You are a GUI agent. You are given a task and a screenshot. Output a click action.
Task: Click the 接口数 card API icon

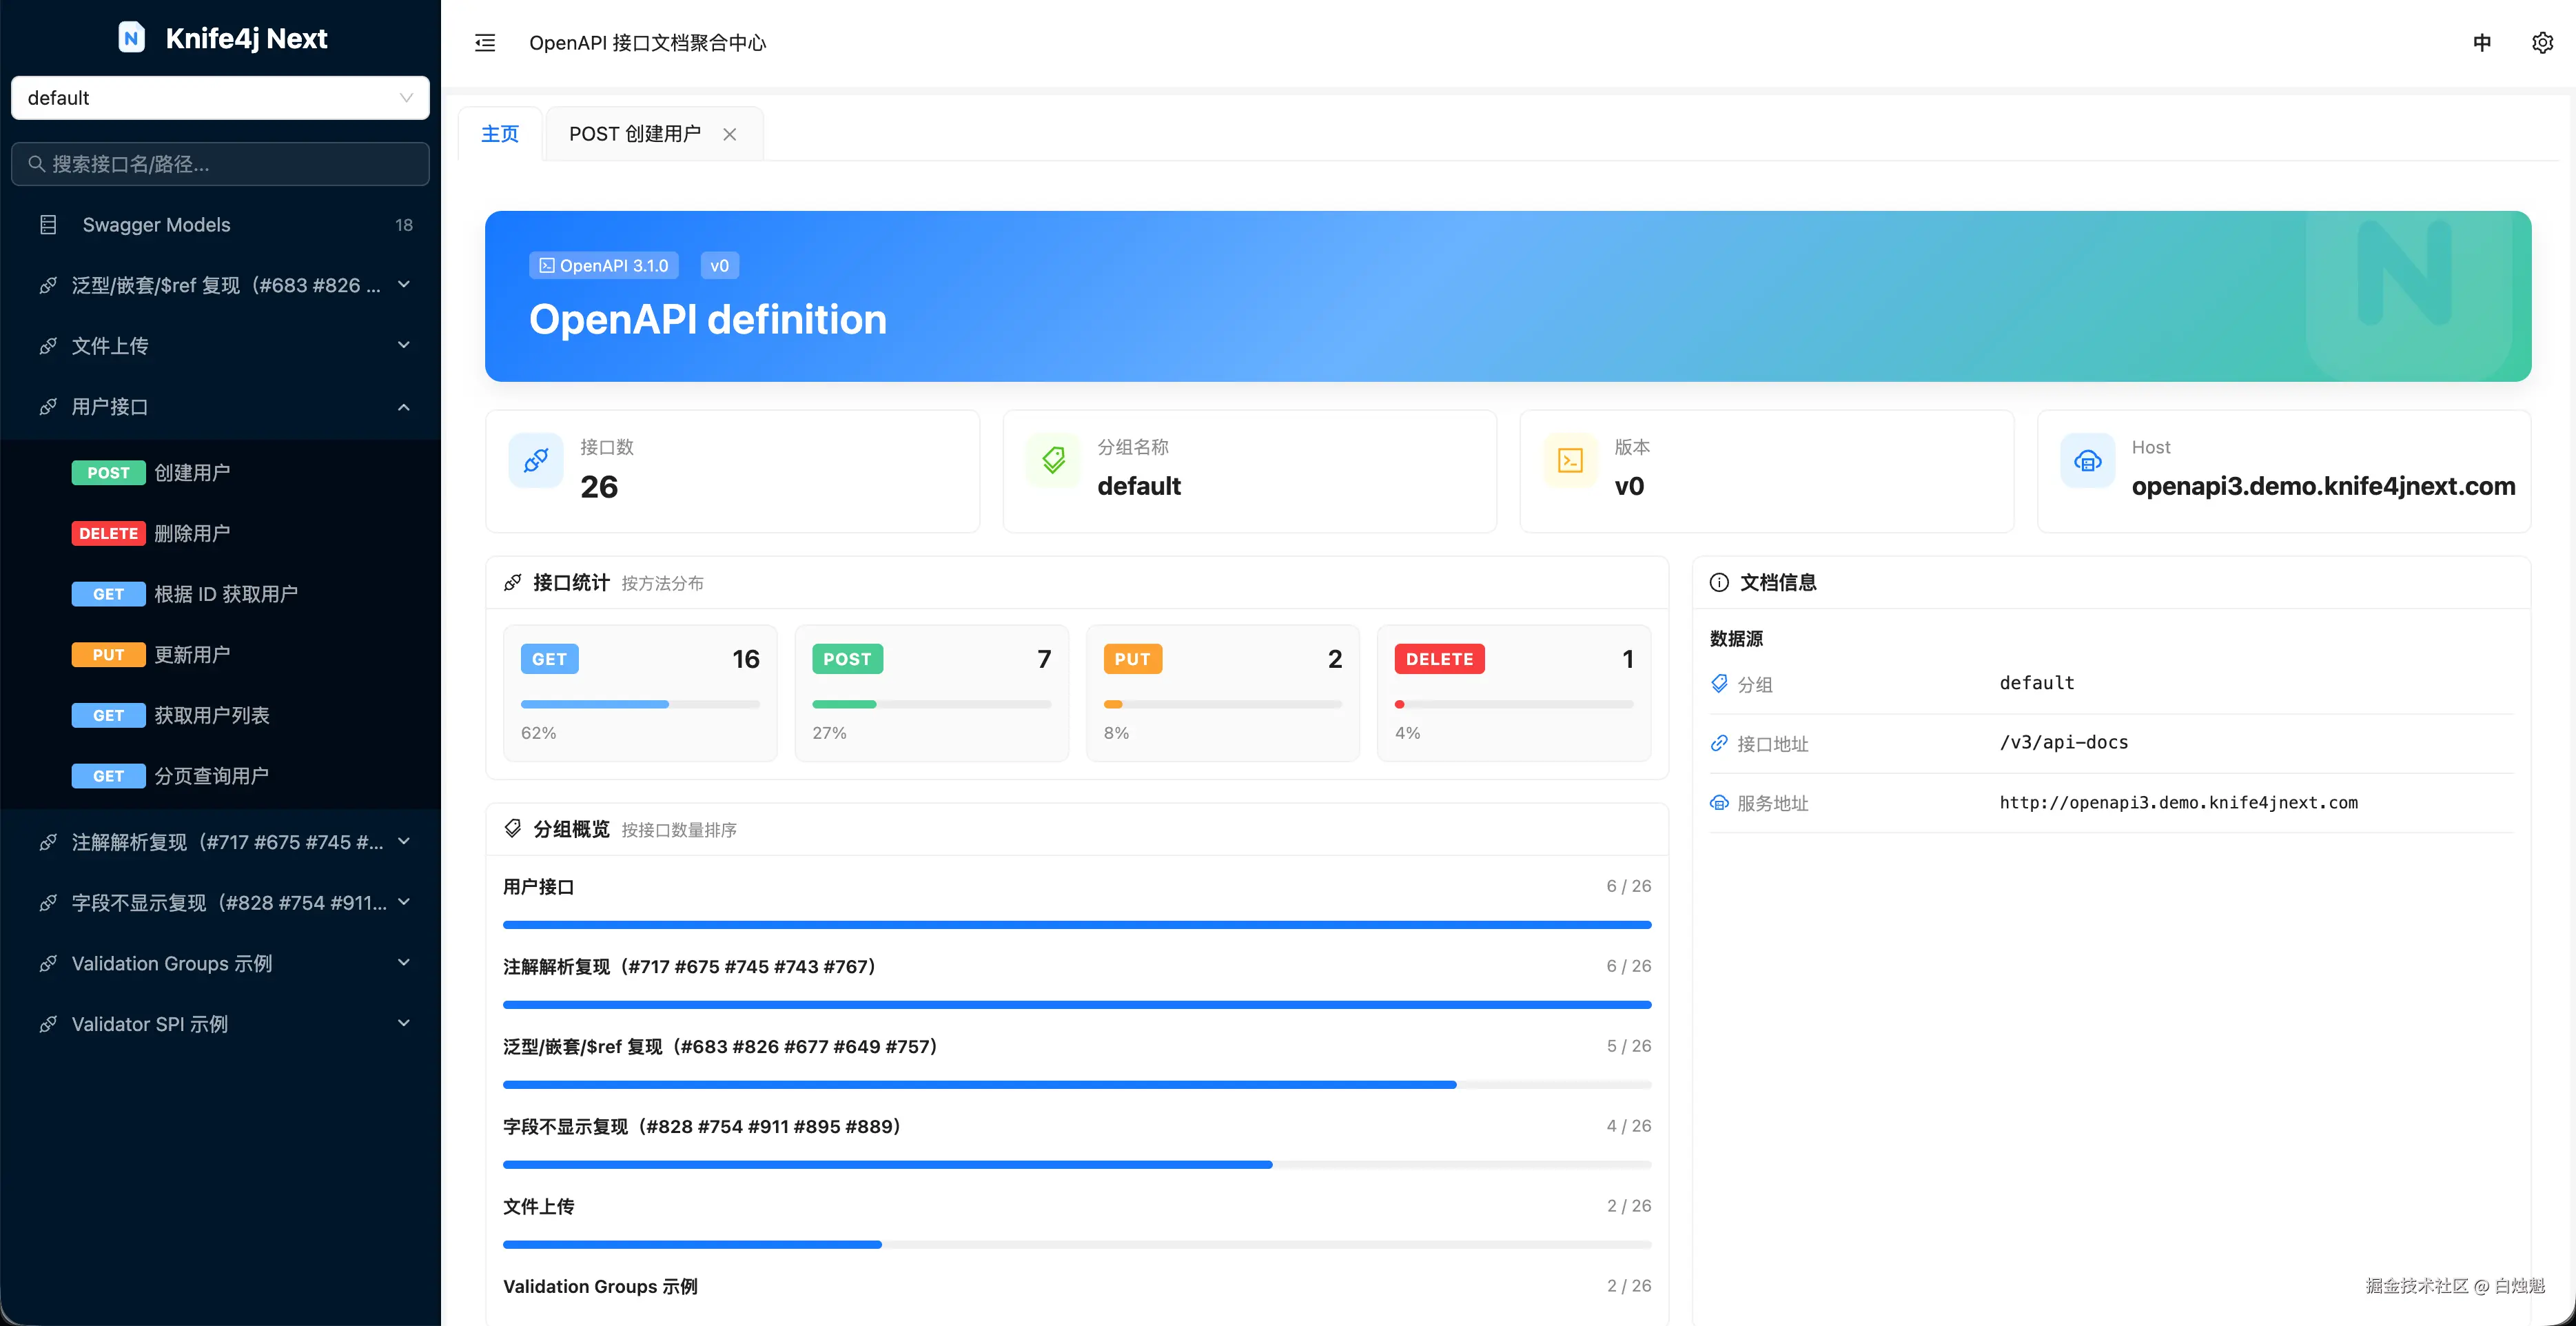click(536, 461)
